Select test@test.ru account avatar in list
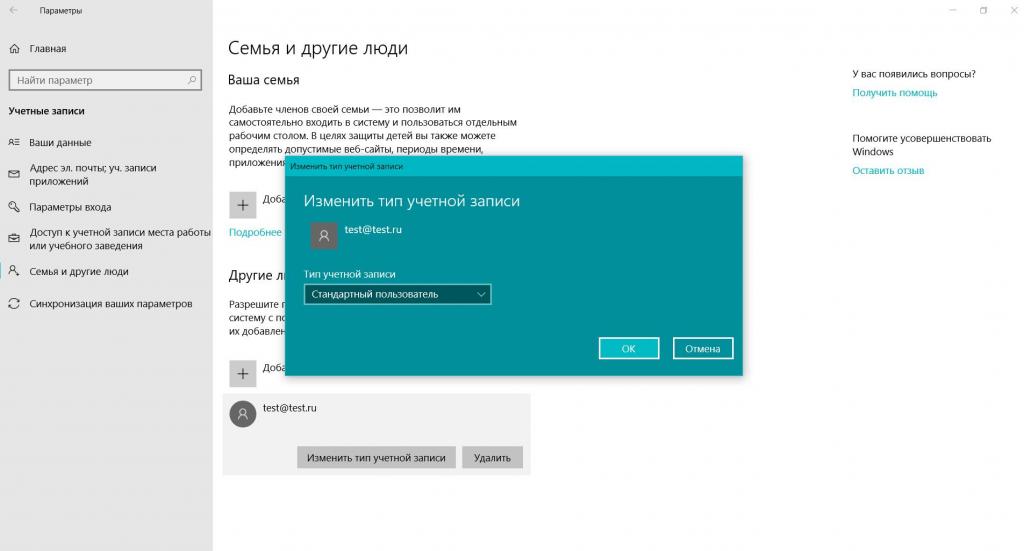This screenshot has height=551, width=1024. [243, 414]
